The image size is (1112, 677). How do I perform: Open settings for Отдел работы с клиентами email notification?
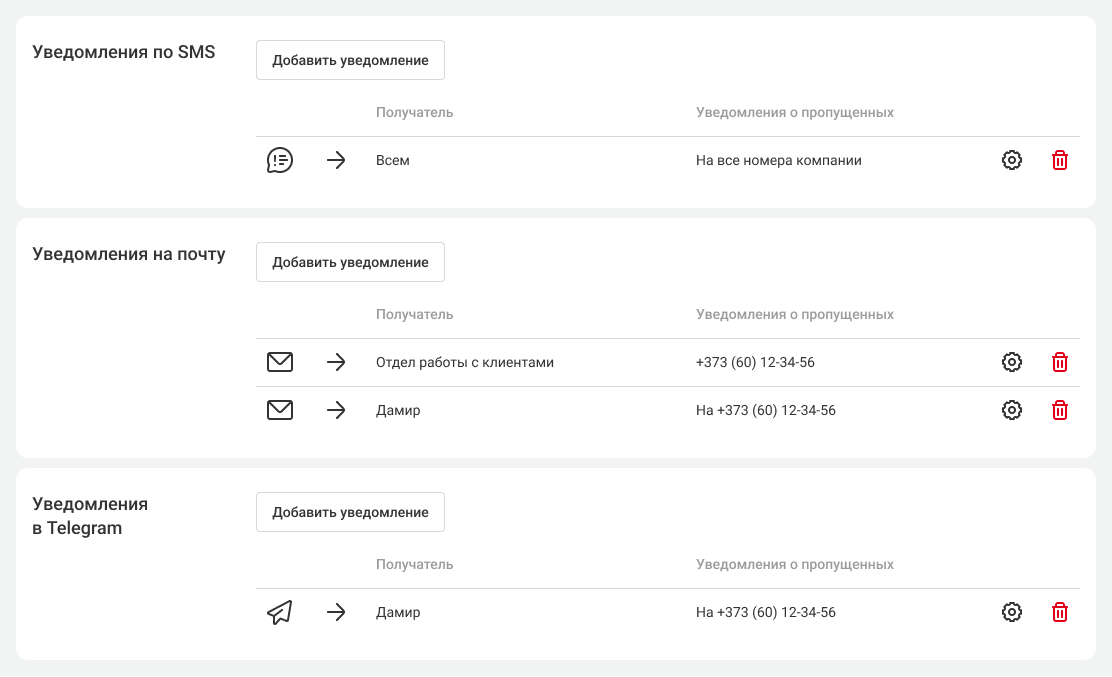[1012, 362]
